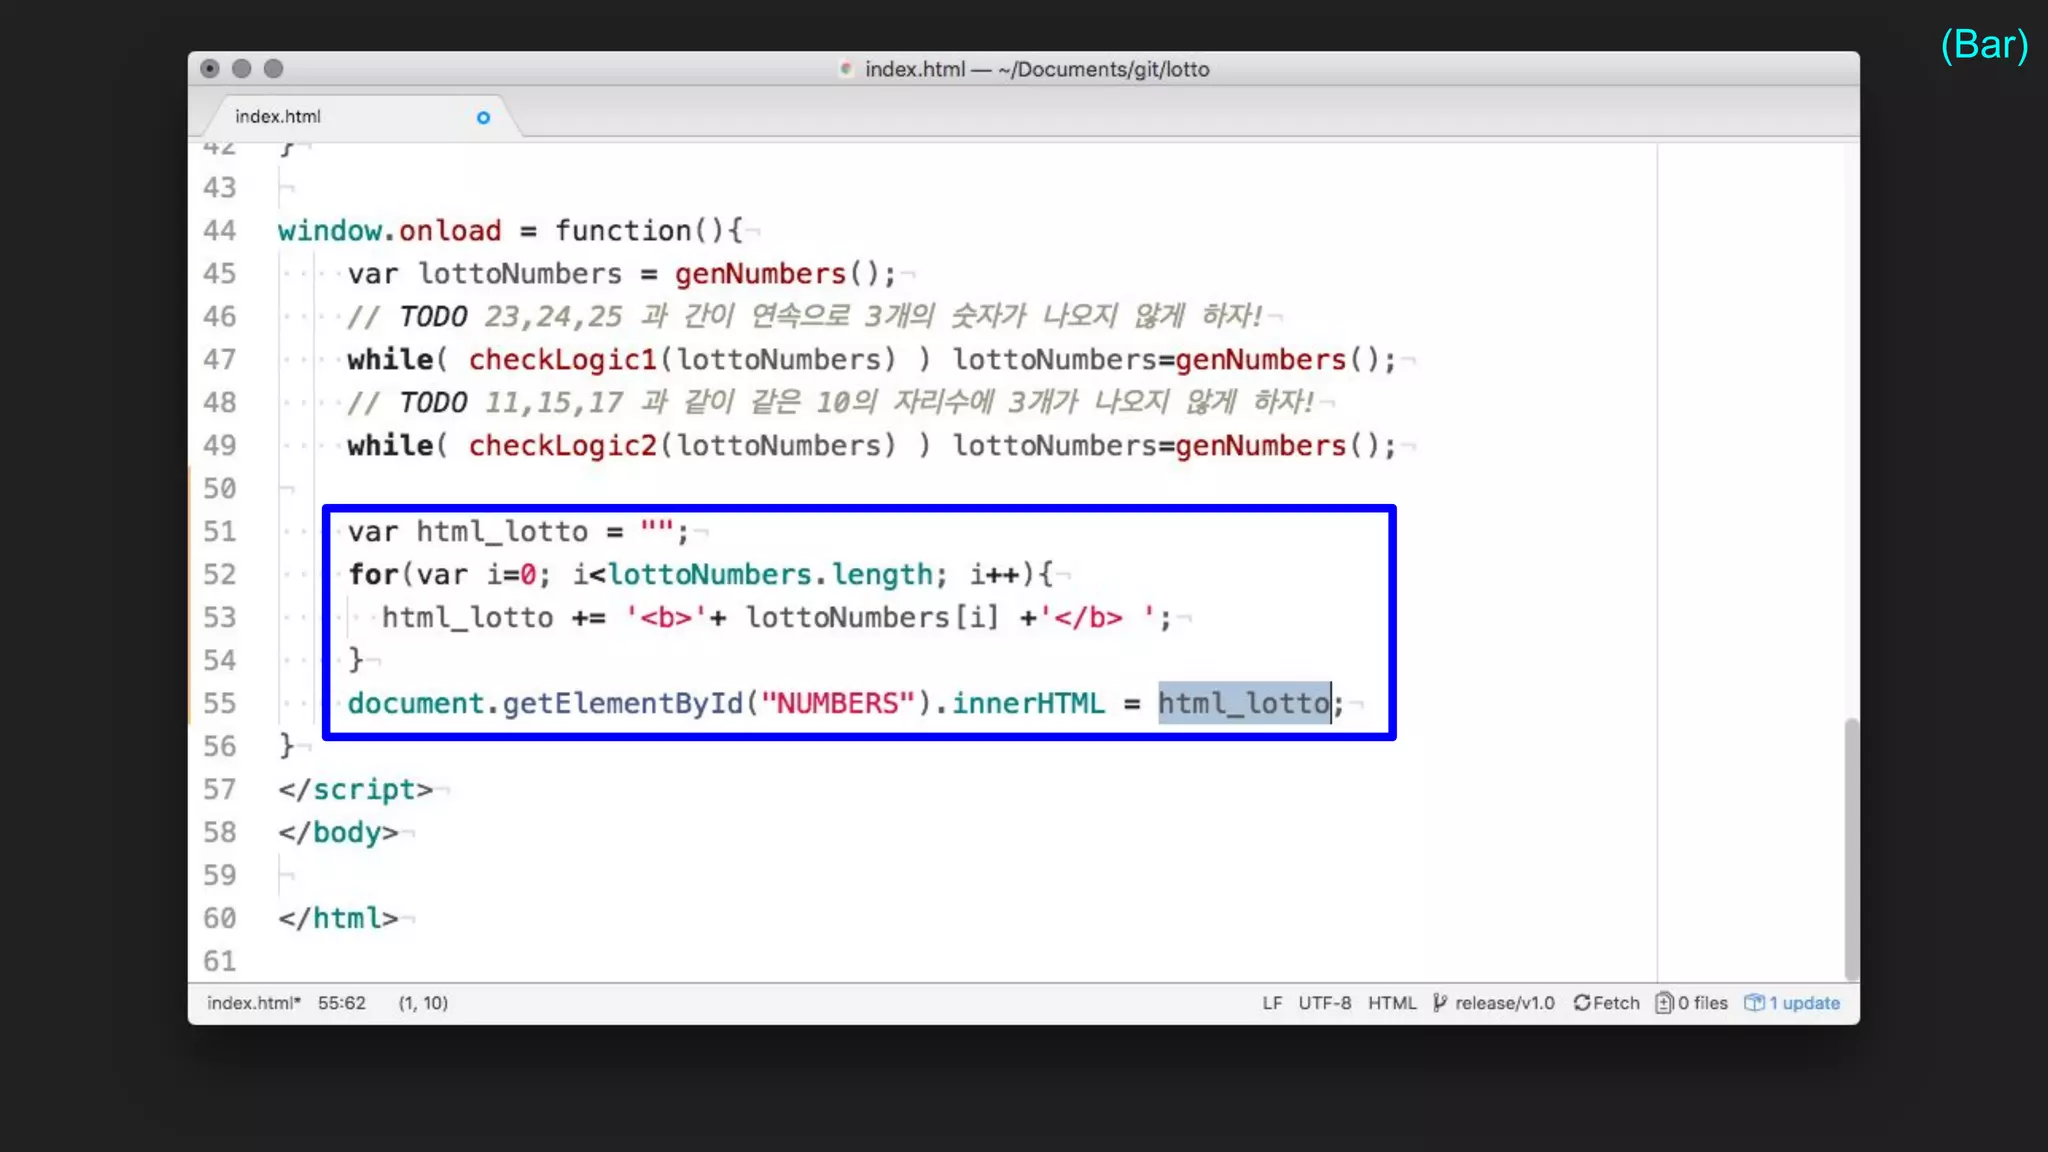Screen dimensions: 2048x1152
Task: Click the 55:62 cursor position indicator
Action: 341,1003
